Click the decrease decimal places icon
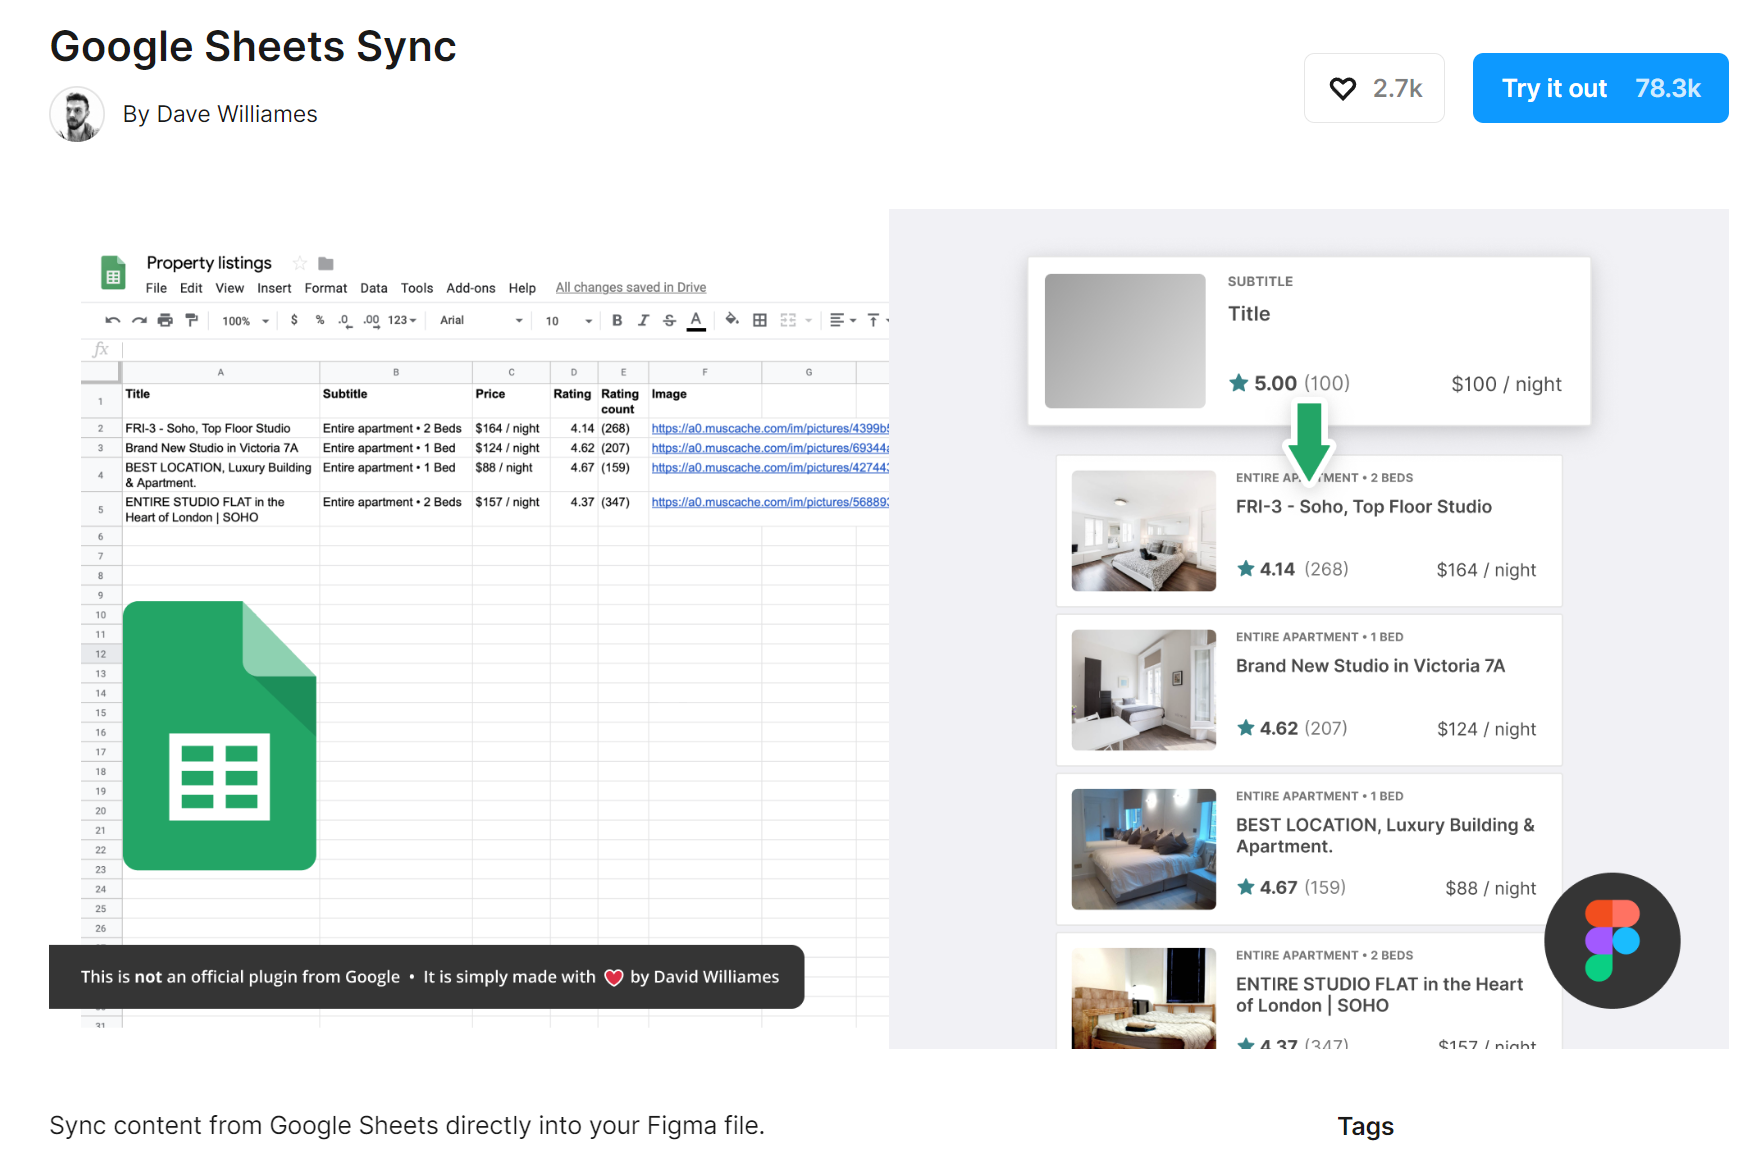Screen dimensions: 1756x1167 (x=344, y=320)
